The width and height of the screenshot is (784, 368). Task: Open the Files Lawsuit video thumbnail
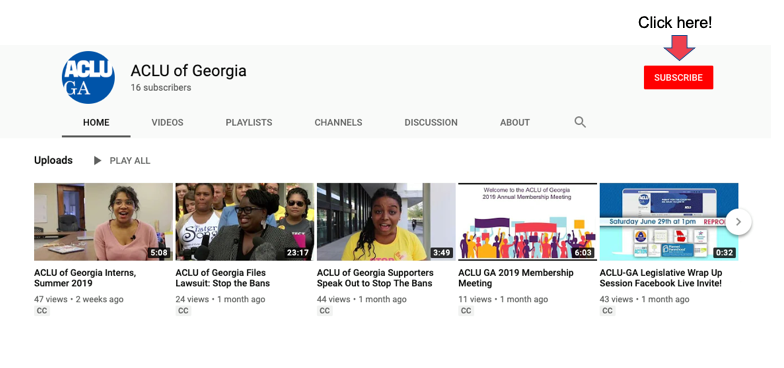(245, 222)
